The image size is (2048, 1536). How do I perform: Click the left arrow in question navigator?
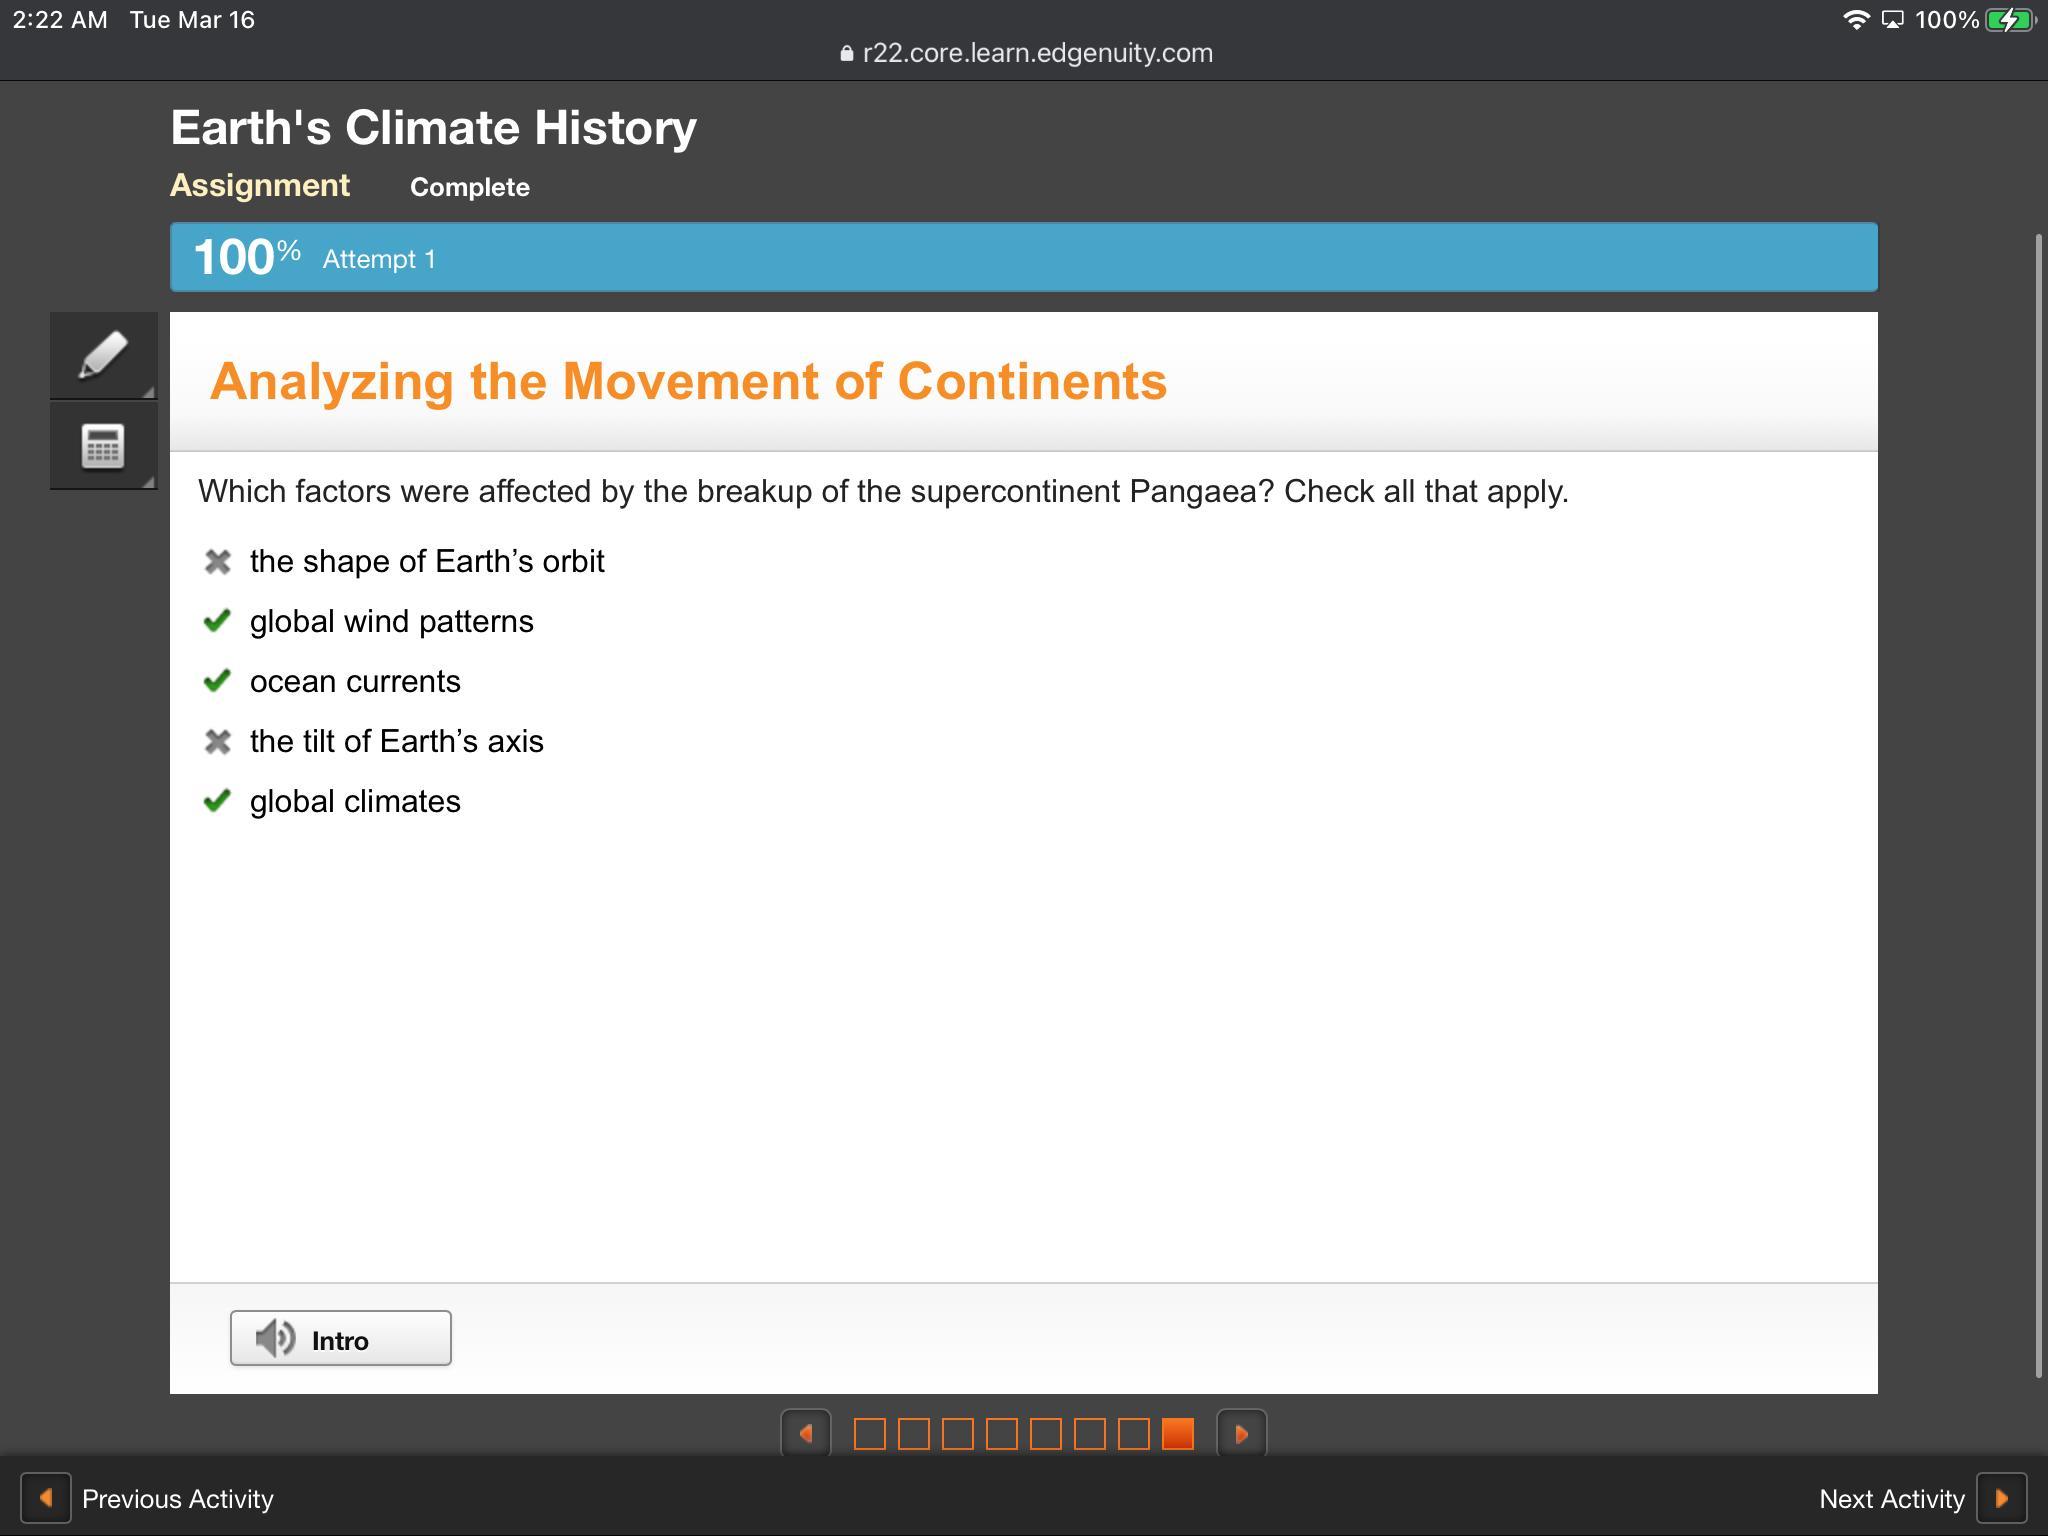coord(806,1434)
